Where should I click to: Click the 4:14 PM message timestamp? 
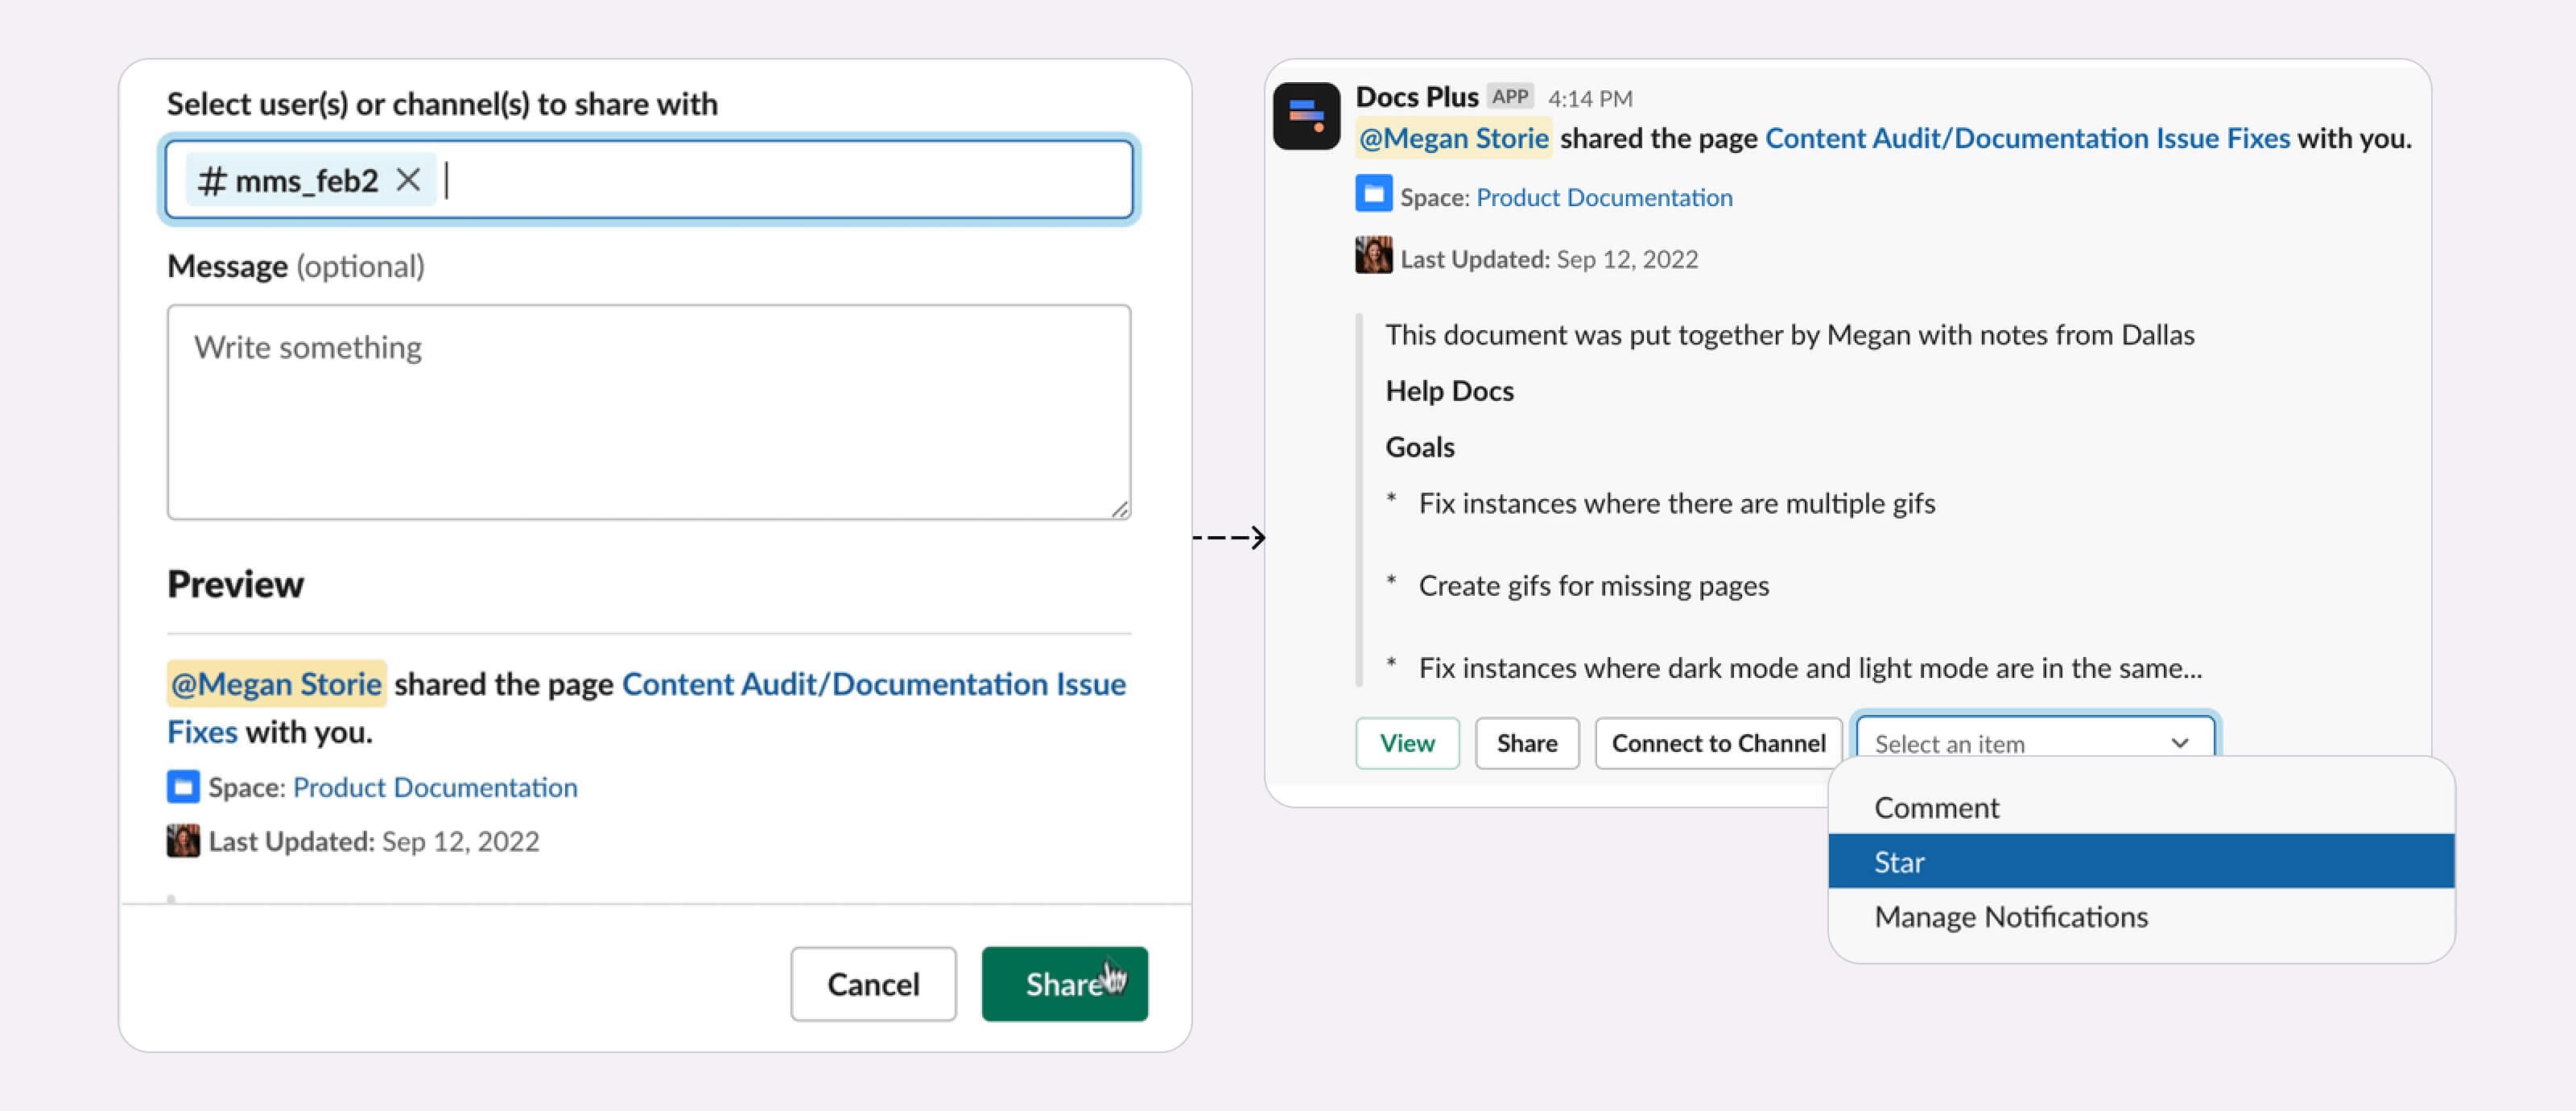[1590, 99]
